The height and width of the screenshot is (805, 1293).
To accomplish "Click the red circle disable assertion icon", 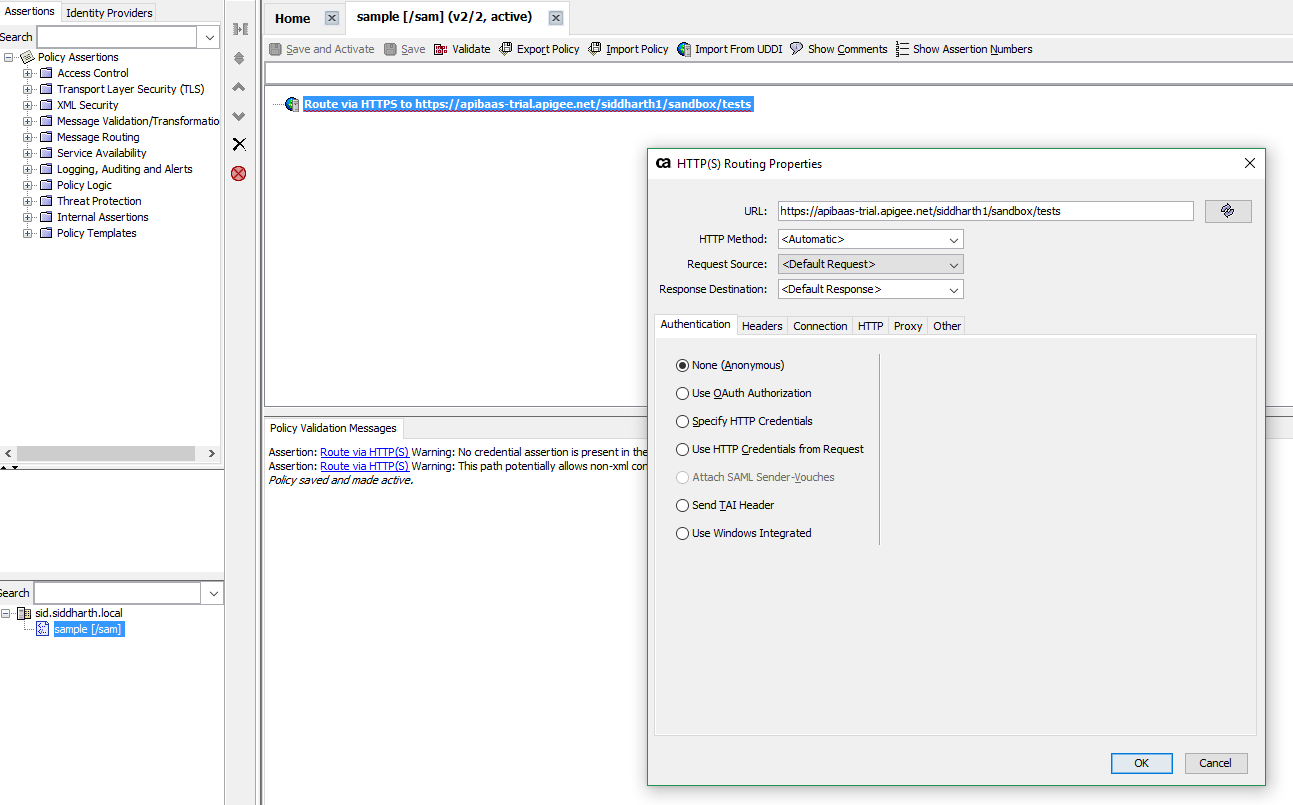I will [x=239, y=173].
